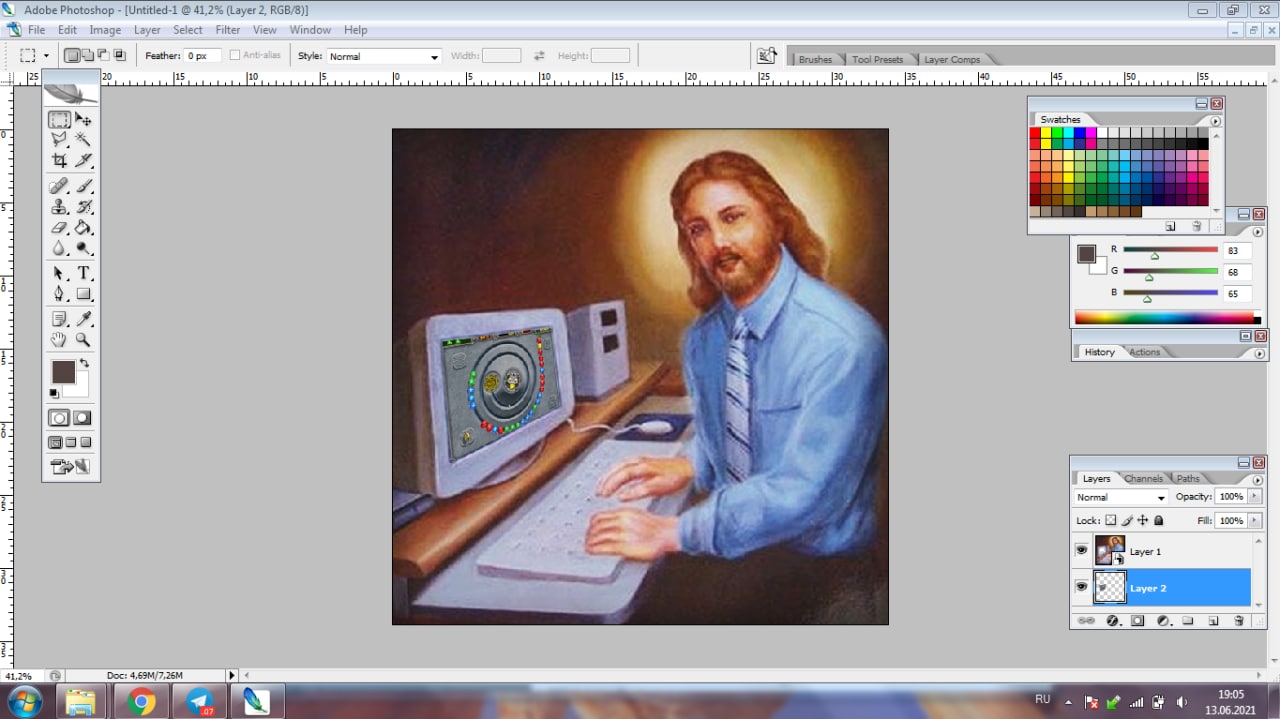This screenshot has width=1280, height=719.
Task: Select the Rectangular Marquee tool
Action: [59, 119]
